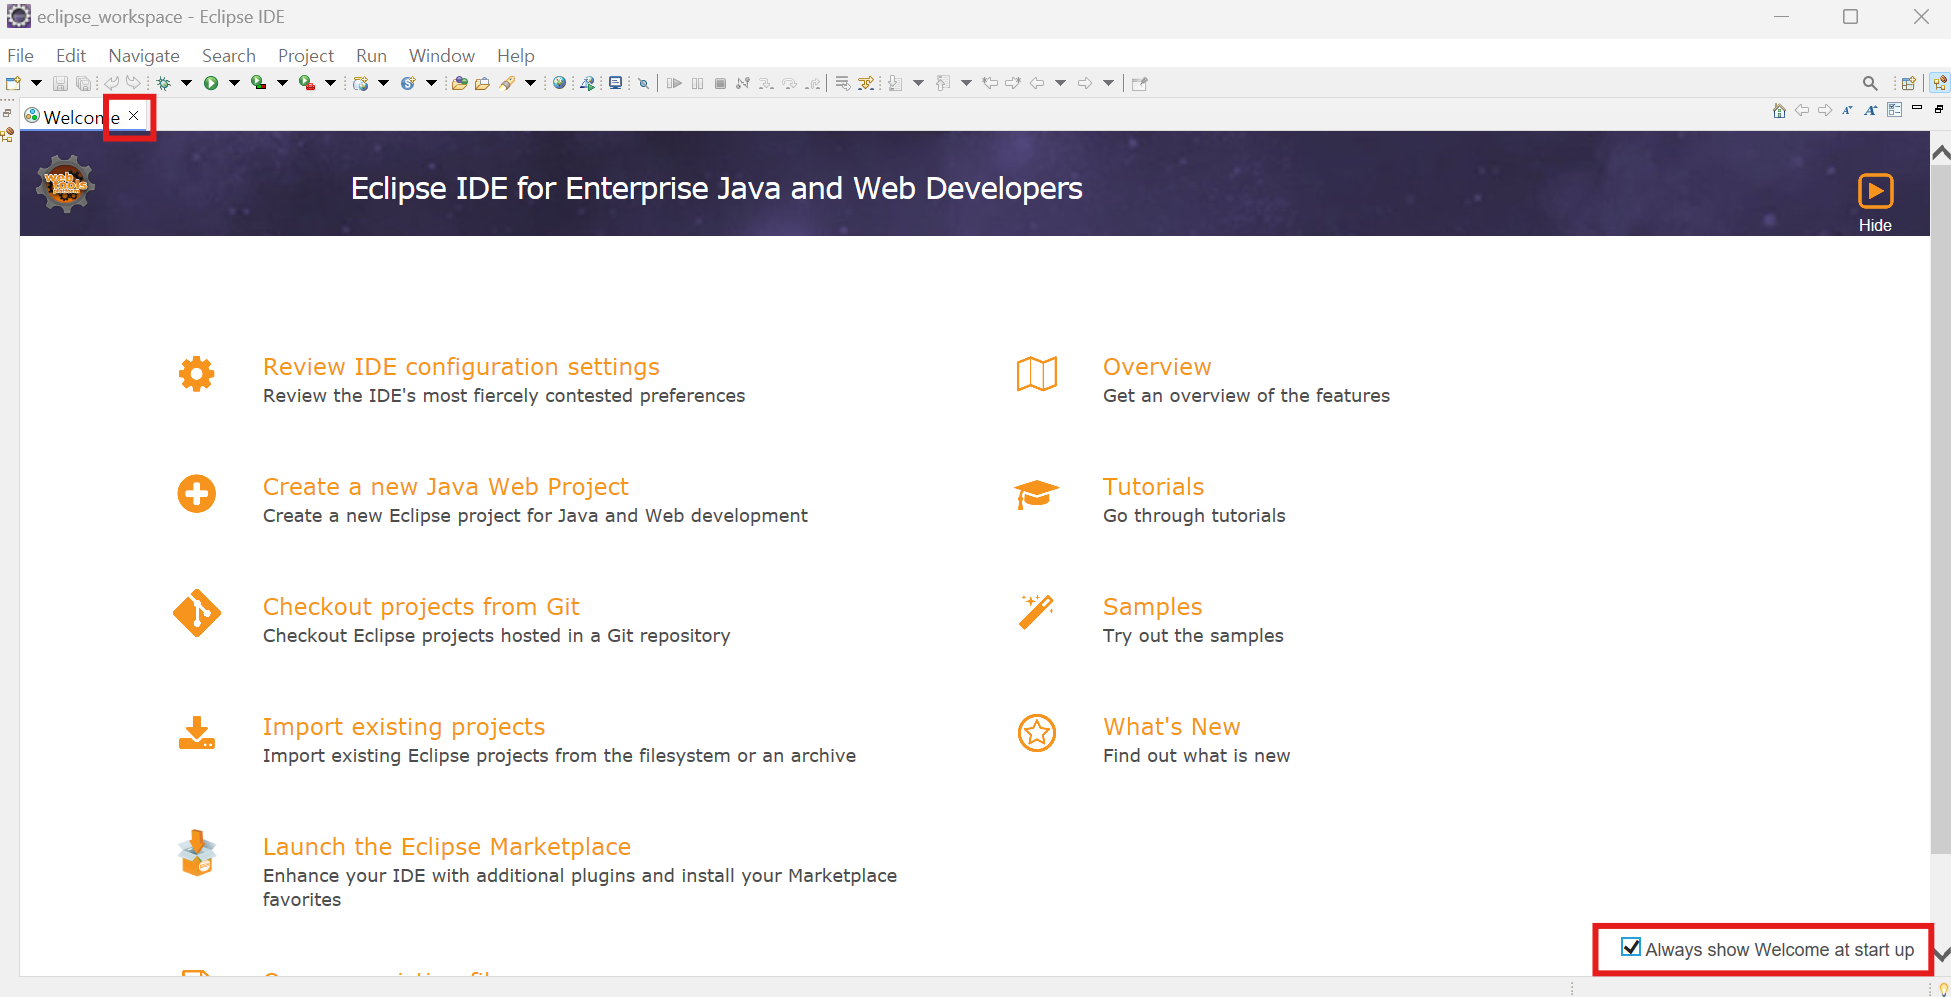This screenshot has width=1951, height=997.
Task: Click the Magnify font size icon
Action: click(1870, 110)
